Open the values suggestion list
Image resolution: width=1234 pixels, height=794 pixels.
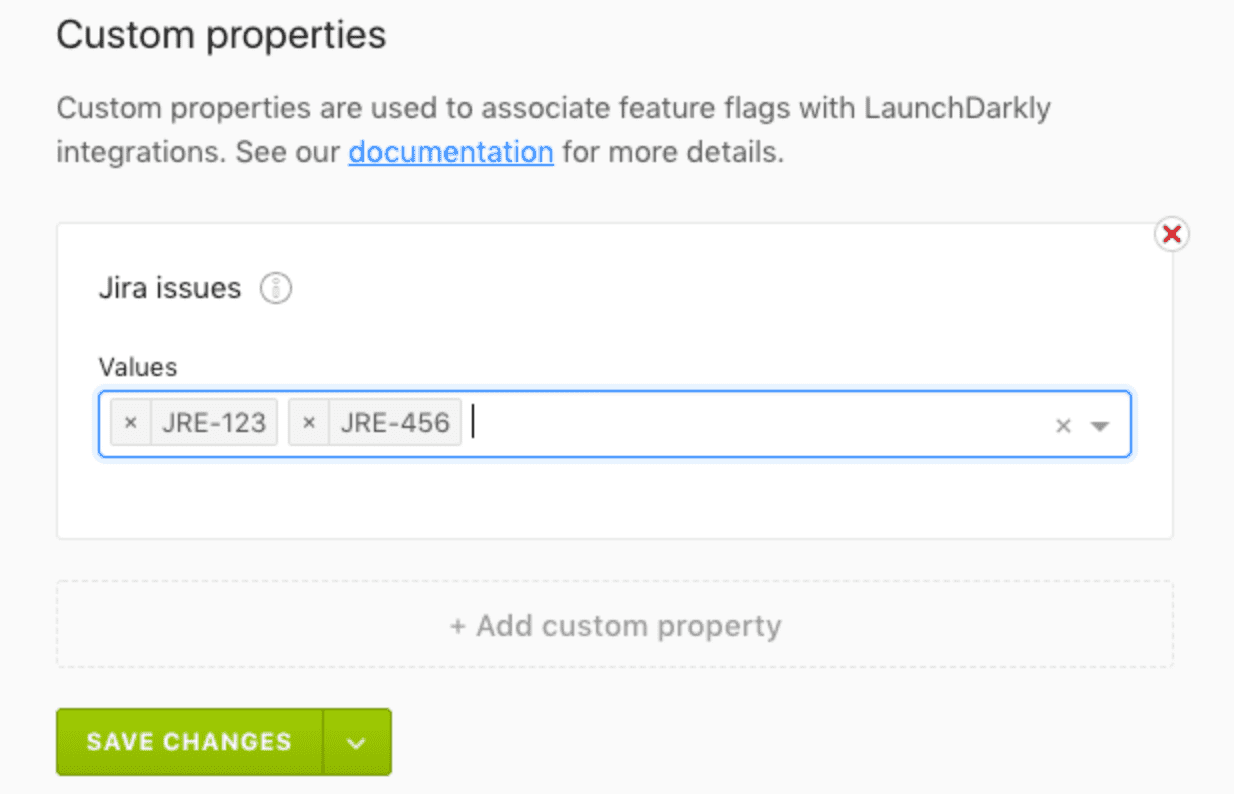pyautogui.click(x=1098, y=424)
